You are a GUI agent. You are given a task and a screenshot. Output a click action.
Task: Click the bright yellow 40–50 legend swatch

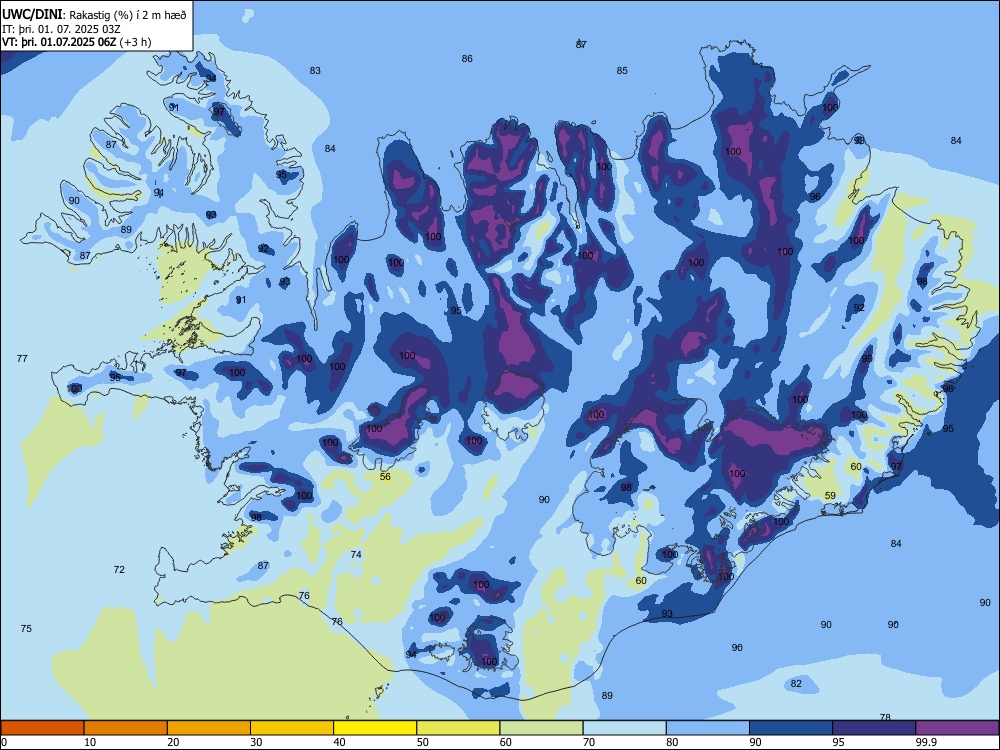coord(375,728)
